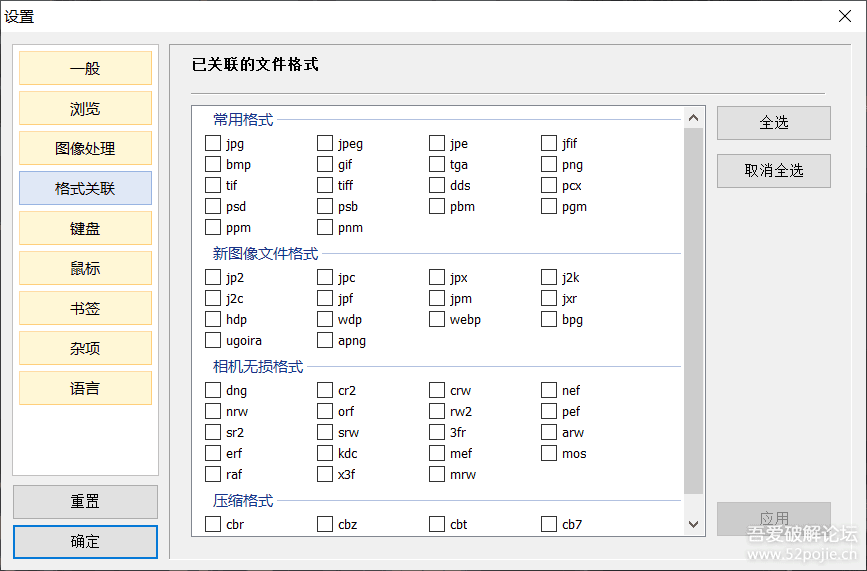Tick the pbm format checkbox
The image size is (867, 571).
coord(437,206)
